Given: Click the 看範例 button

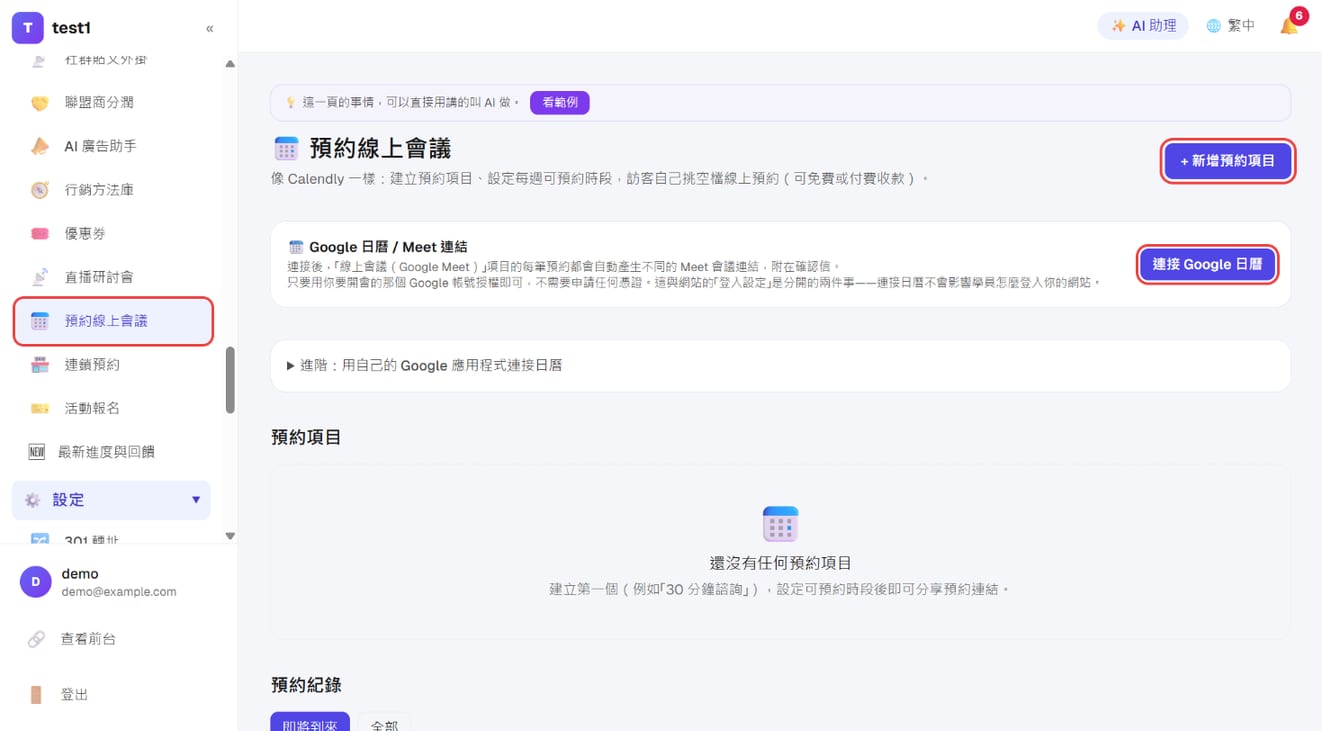Looking at the screenshot, I should pyautogui.click(x=560, y=103).
